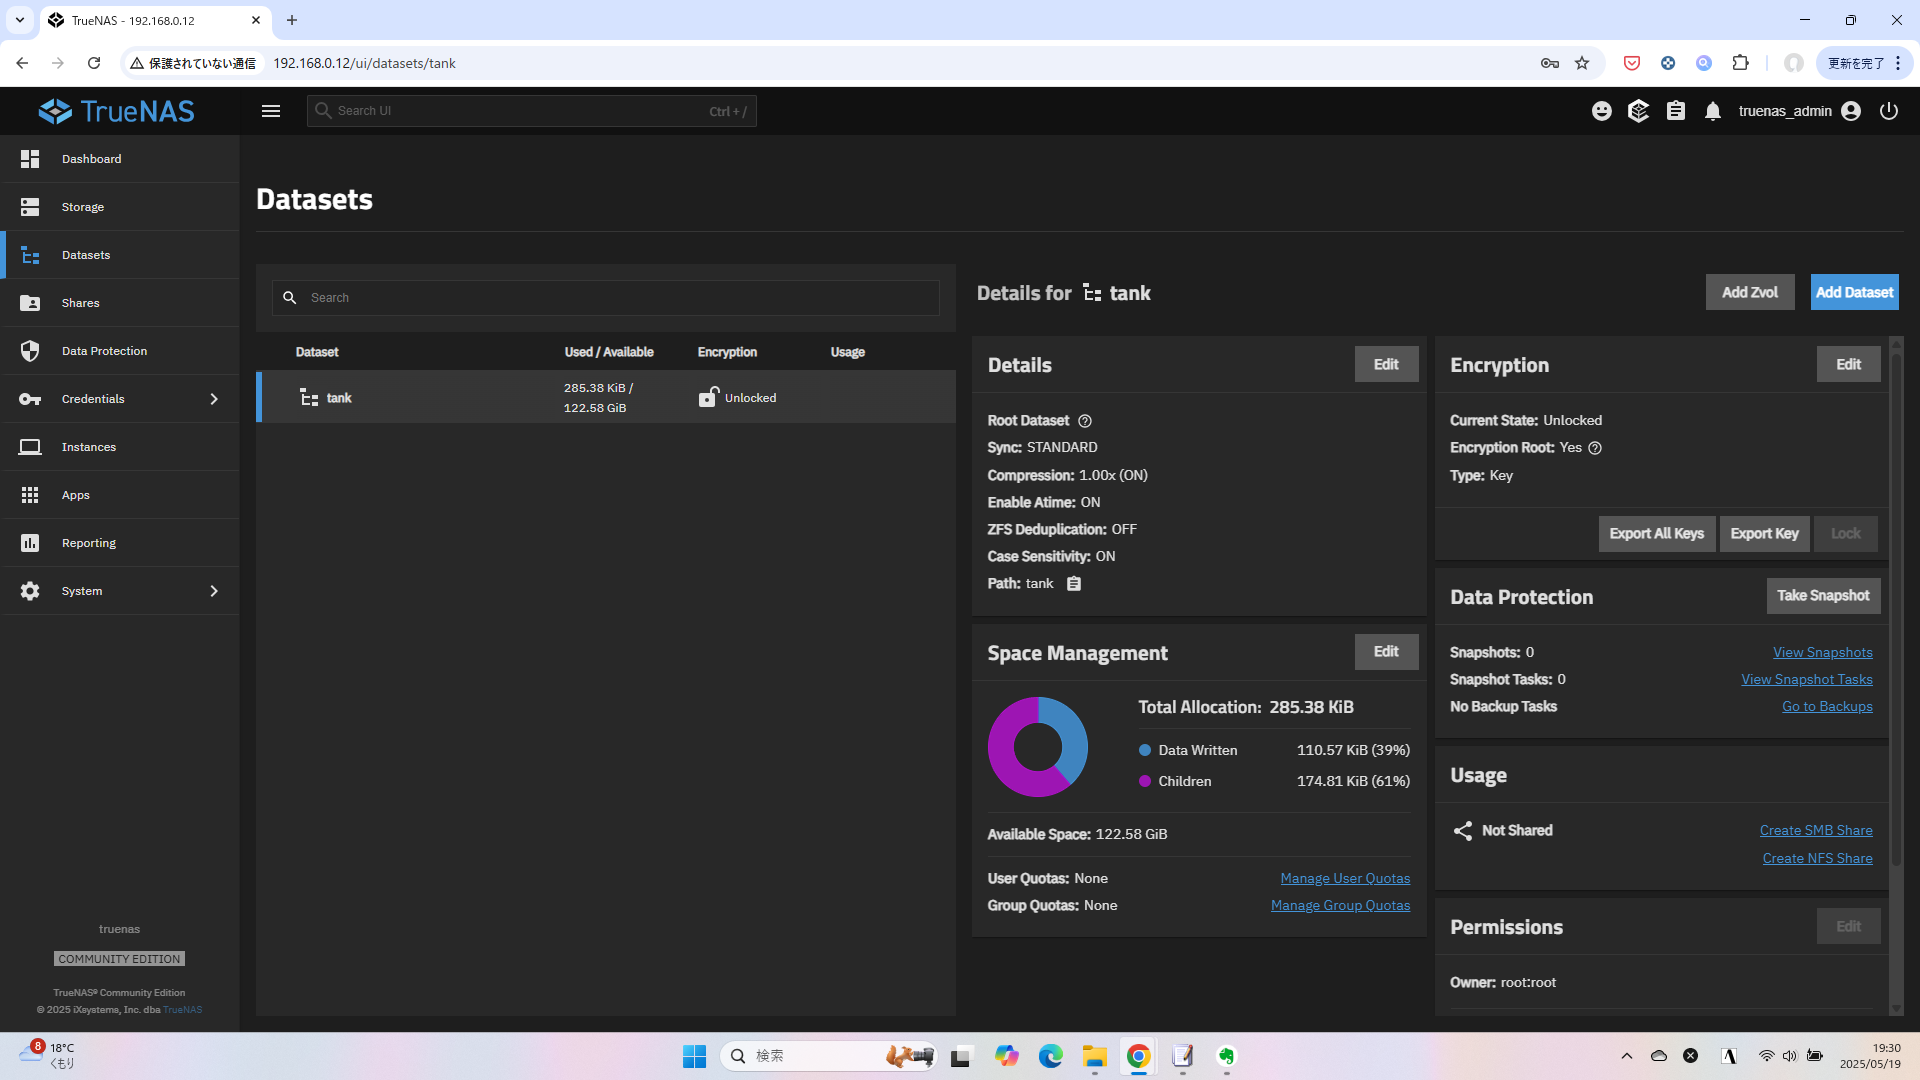
Task: Open the Manage User Quotas link
Action: click(x=1344, y=878)
